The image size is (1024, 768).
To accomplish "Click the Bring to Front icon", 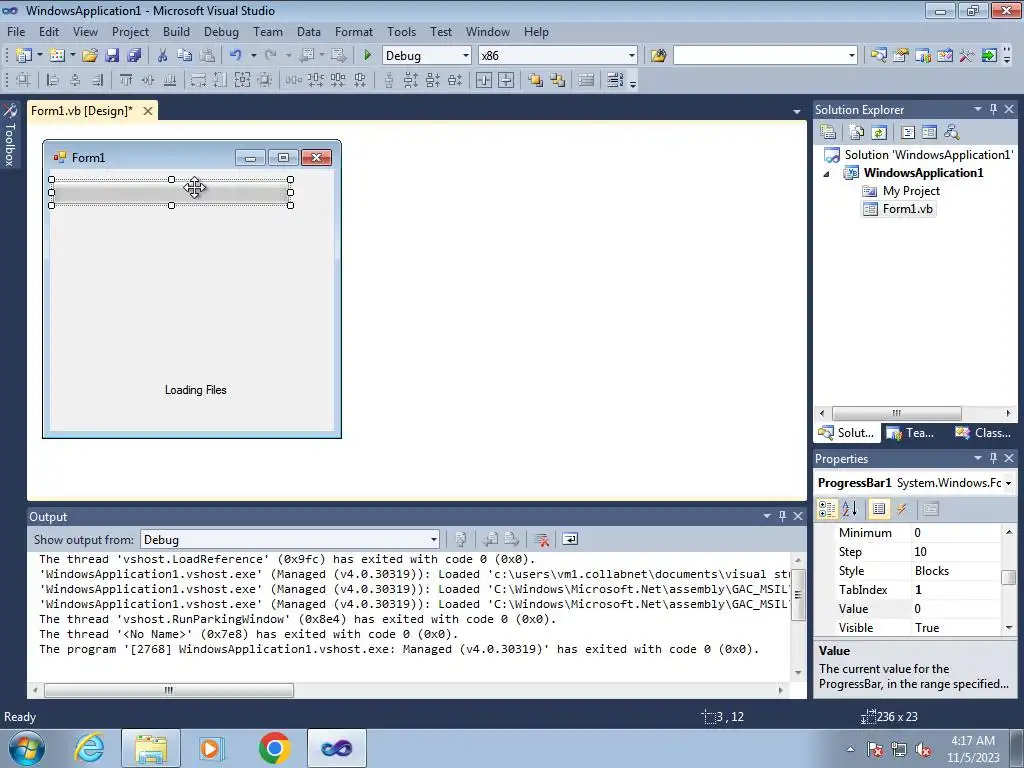I will click(536, 80).
